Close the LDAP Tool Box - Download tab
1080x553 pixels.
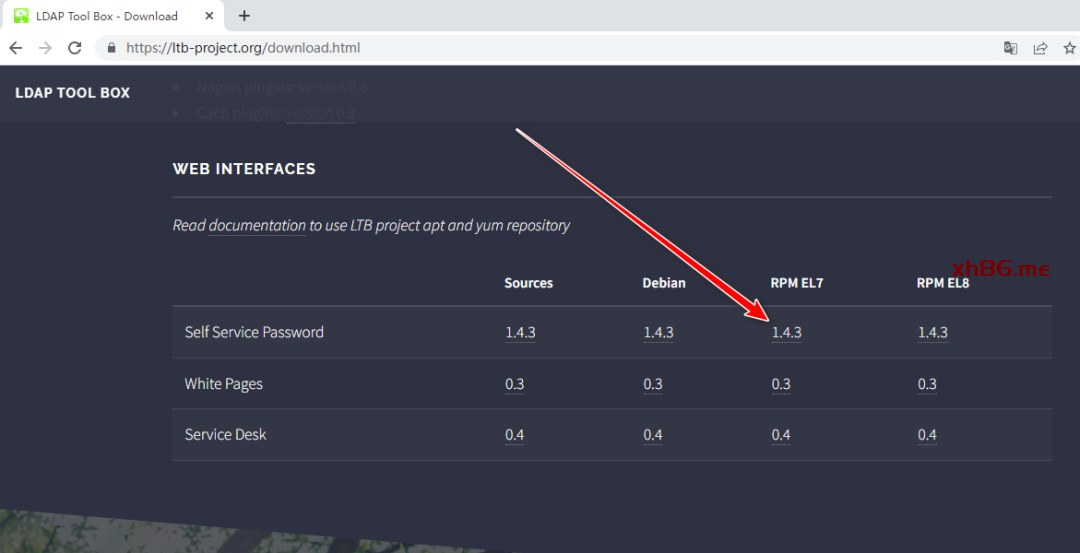(x=210, y=16)
